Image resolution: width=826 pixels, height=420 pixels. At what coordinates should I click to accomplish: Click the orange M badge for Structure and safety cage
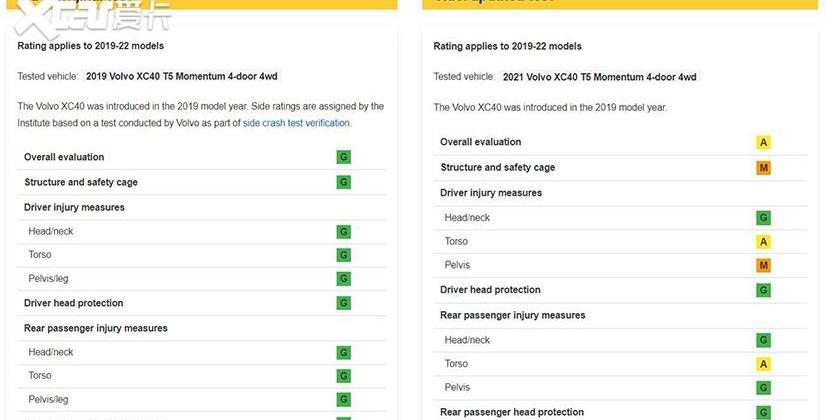pyautogui.click(x=763, y=168)
